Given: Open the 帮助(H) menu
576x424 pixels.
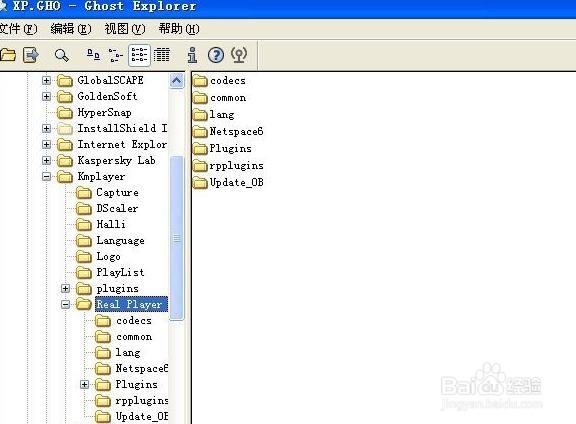Looking at the screenshot, I should (x=179, y=29).
